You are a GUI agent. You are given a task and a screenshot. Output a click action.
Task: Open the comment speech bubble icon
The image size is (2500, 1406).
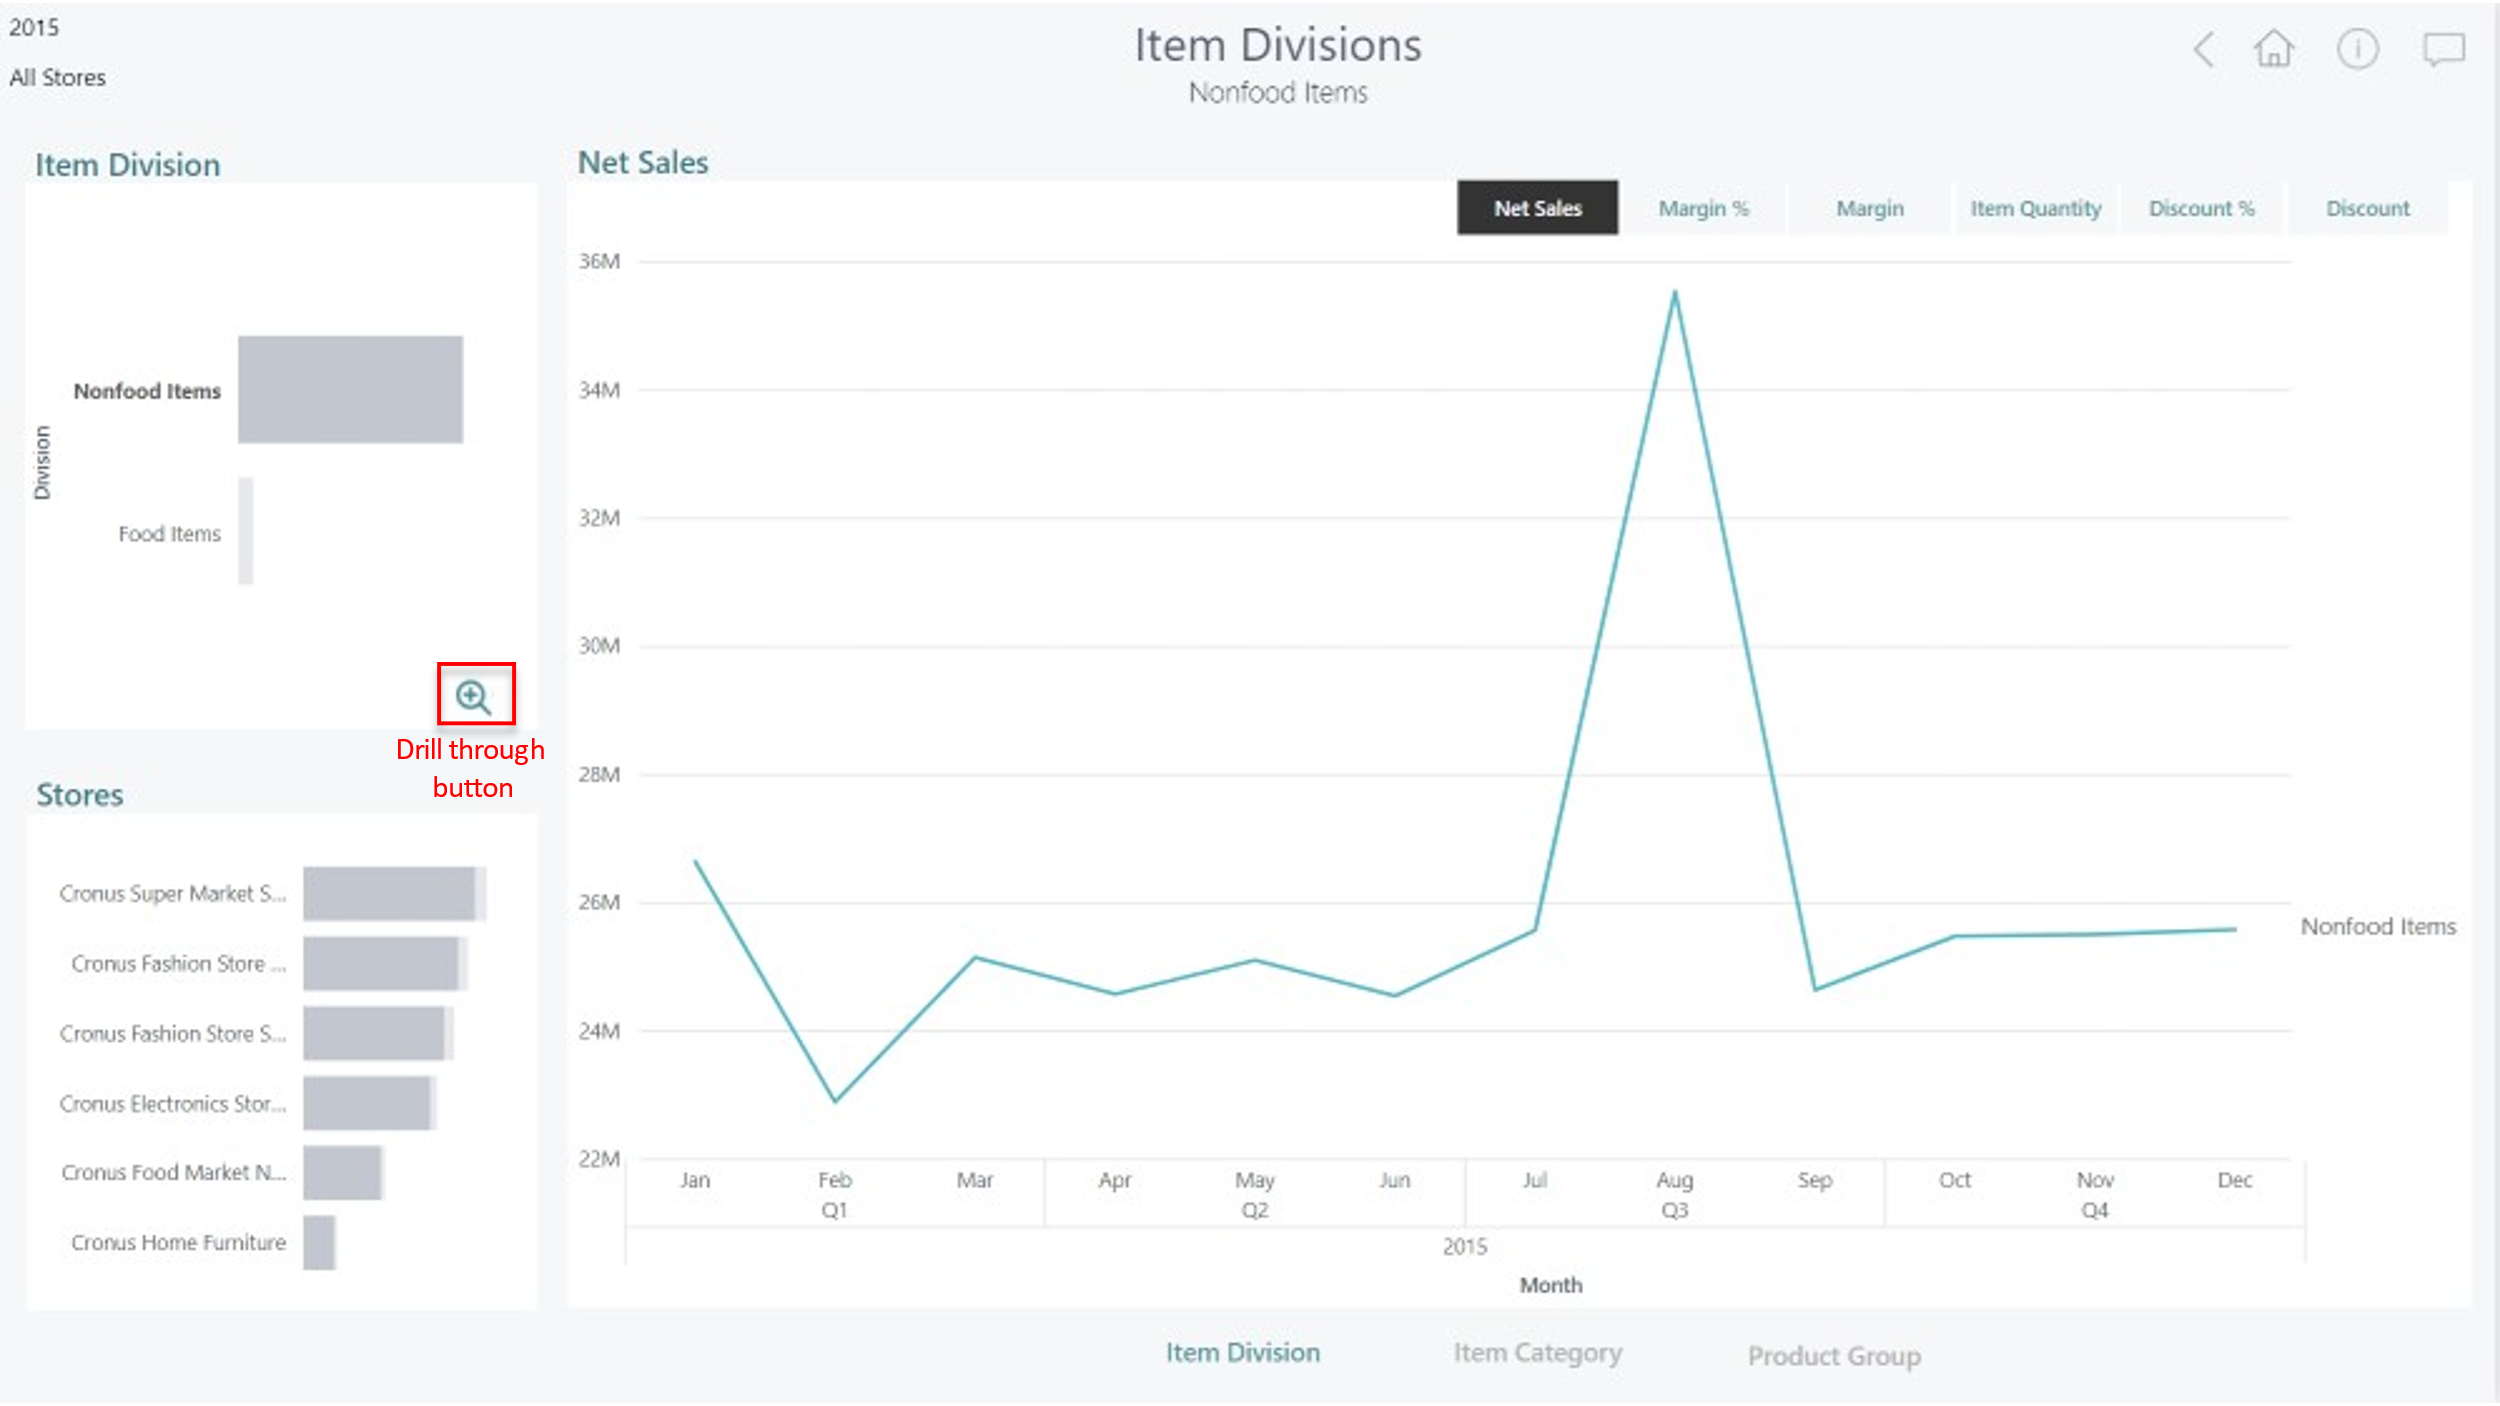tap(2443, 49)
